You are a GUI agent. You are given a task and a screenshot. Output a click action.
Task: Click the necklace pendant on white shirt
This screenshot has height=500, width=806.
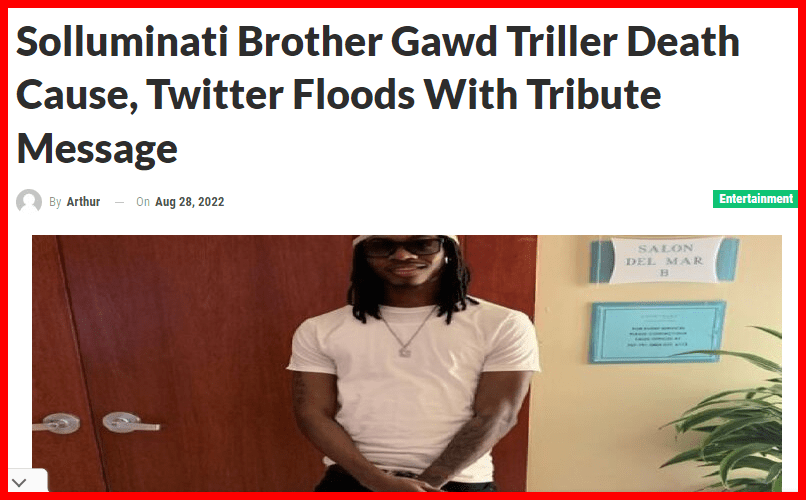point(405,351)
